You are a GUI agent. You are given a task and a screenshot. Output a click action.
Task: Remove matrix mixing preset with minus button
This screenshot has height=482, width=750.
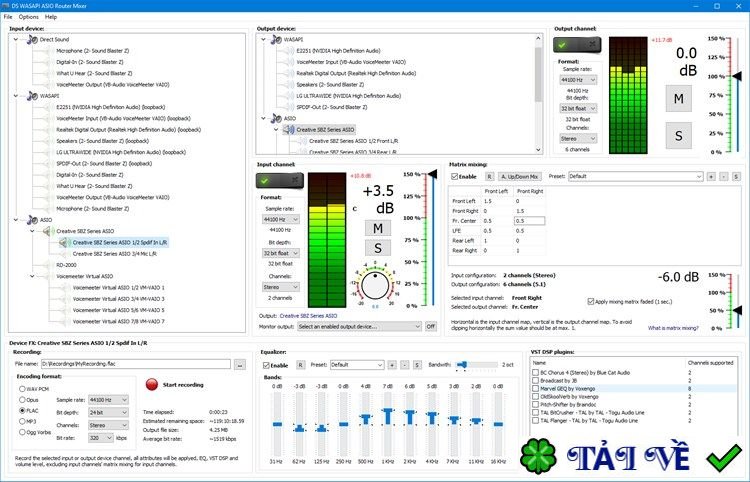724,176
